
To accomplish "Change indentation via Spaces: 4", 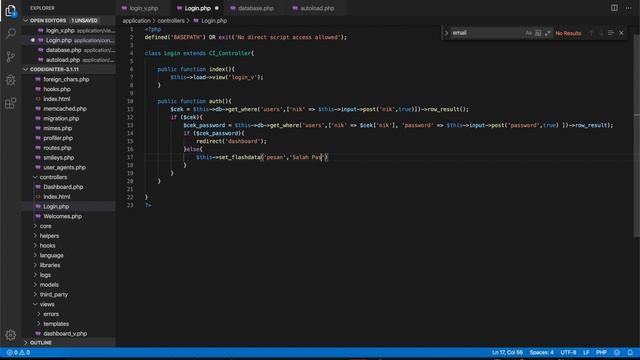I will pyautogui.click(x=541, y=352).
